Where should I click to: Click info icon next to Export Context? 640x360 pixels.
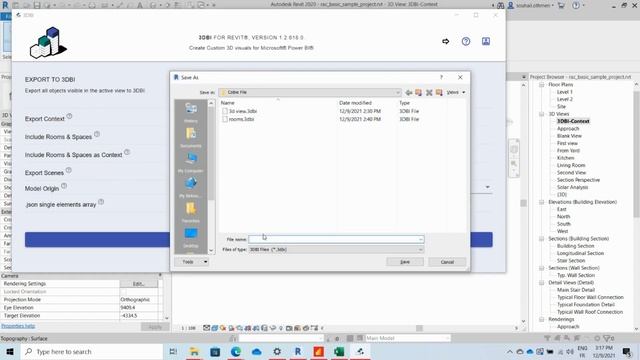click(x=69, y=116)
